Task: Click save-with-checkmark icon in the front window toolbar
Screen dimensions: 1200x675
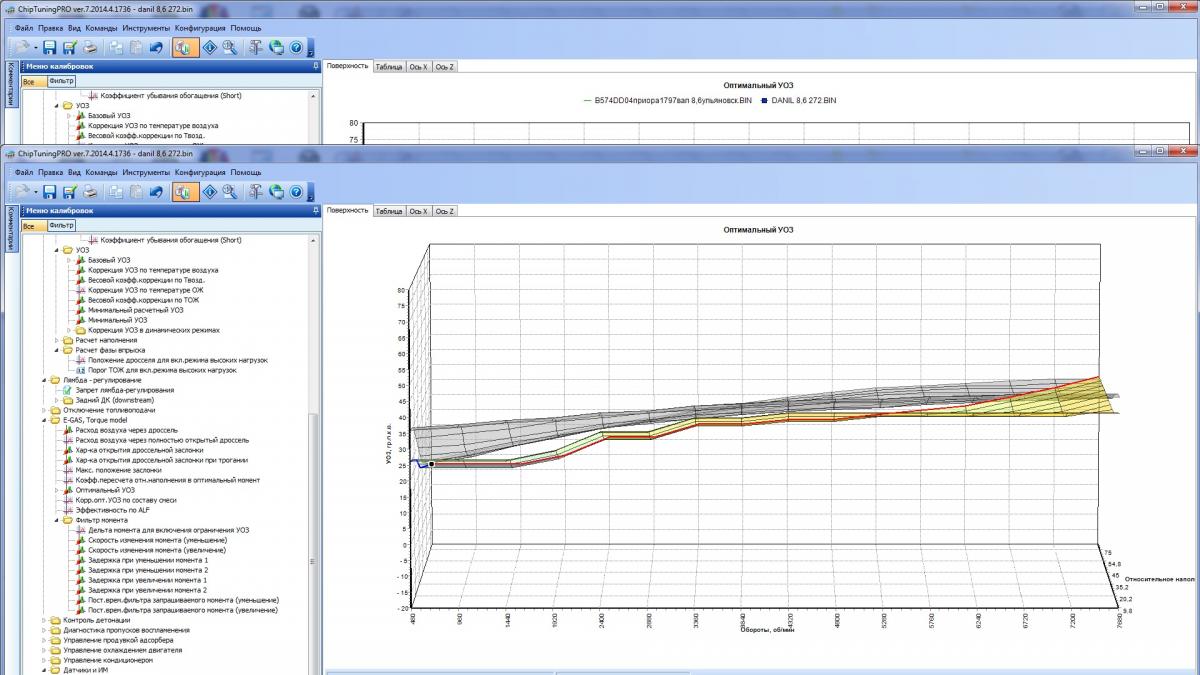Action: (70, 192)
